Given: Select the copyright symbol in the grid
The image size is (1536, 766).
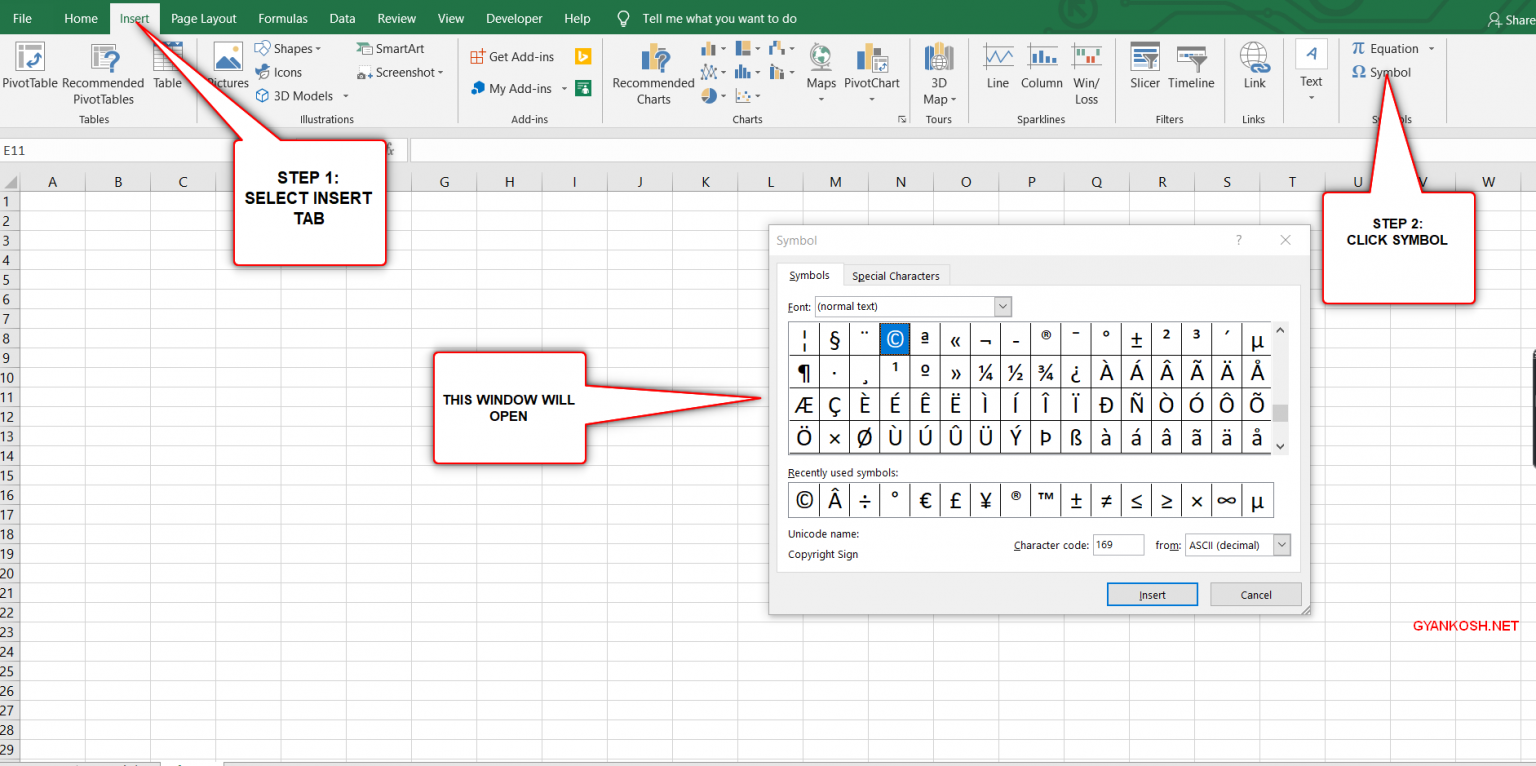Looking at the screenshot, I should (894, 338).
